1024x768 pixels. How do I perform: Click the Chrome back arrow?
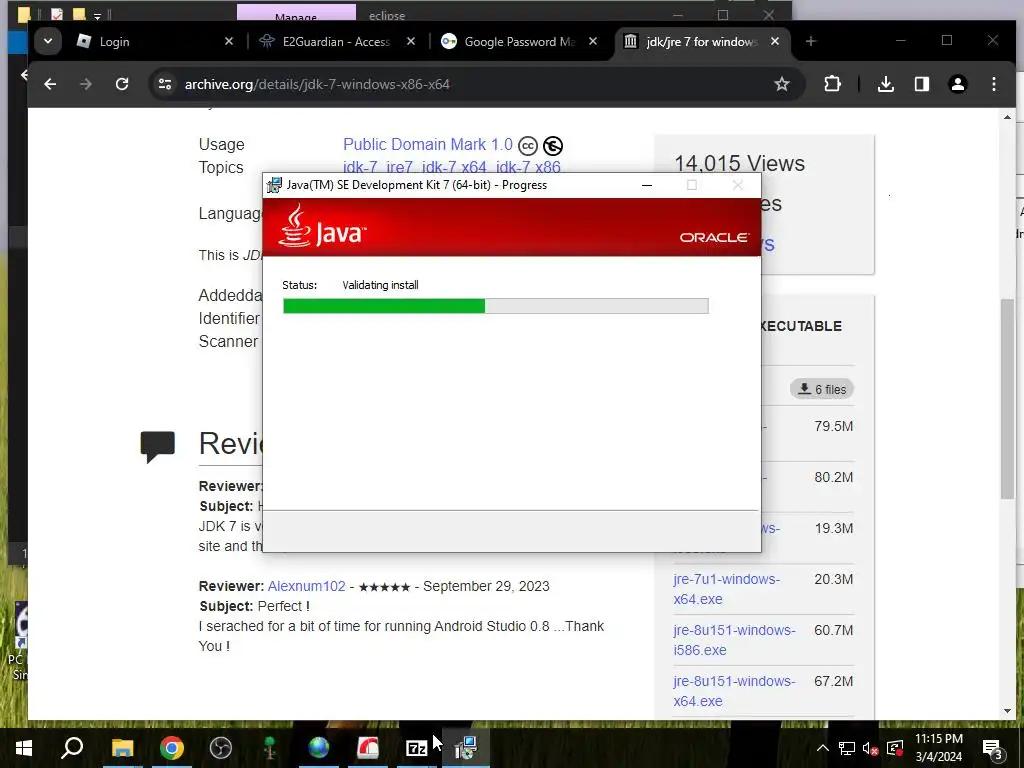tap(50, 84)
